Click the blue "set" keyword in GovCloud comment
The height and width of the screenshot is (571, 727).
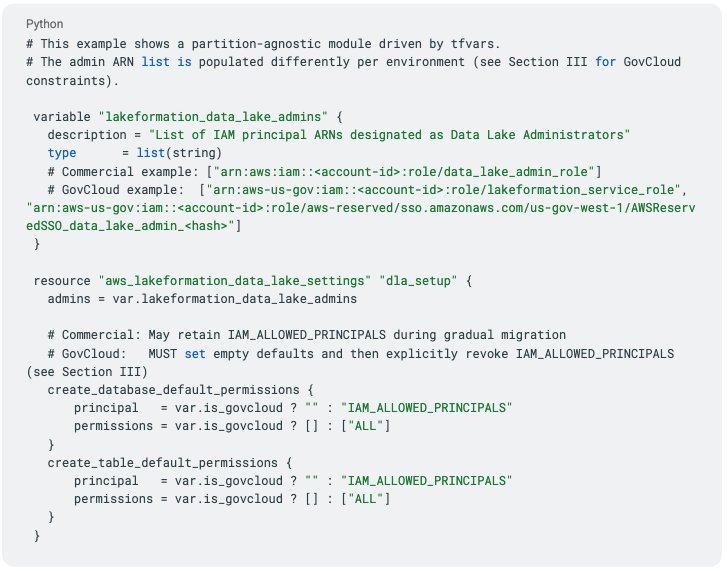[x=195, y=353]
